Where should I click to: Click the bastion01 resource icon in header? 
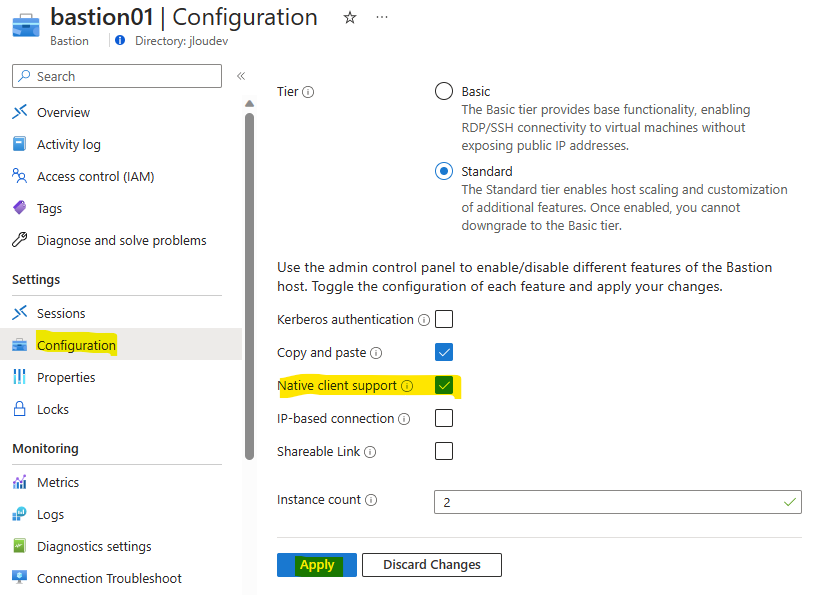tap(26, 26)
